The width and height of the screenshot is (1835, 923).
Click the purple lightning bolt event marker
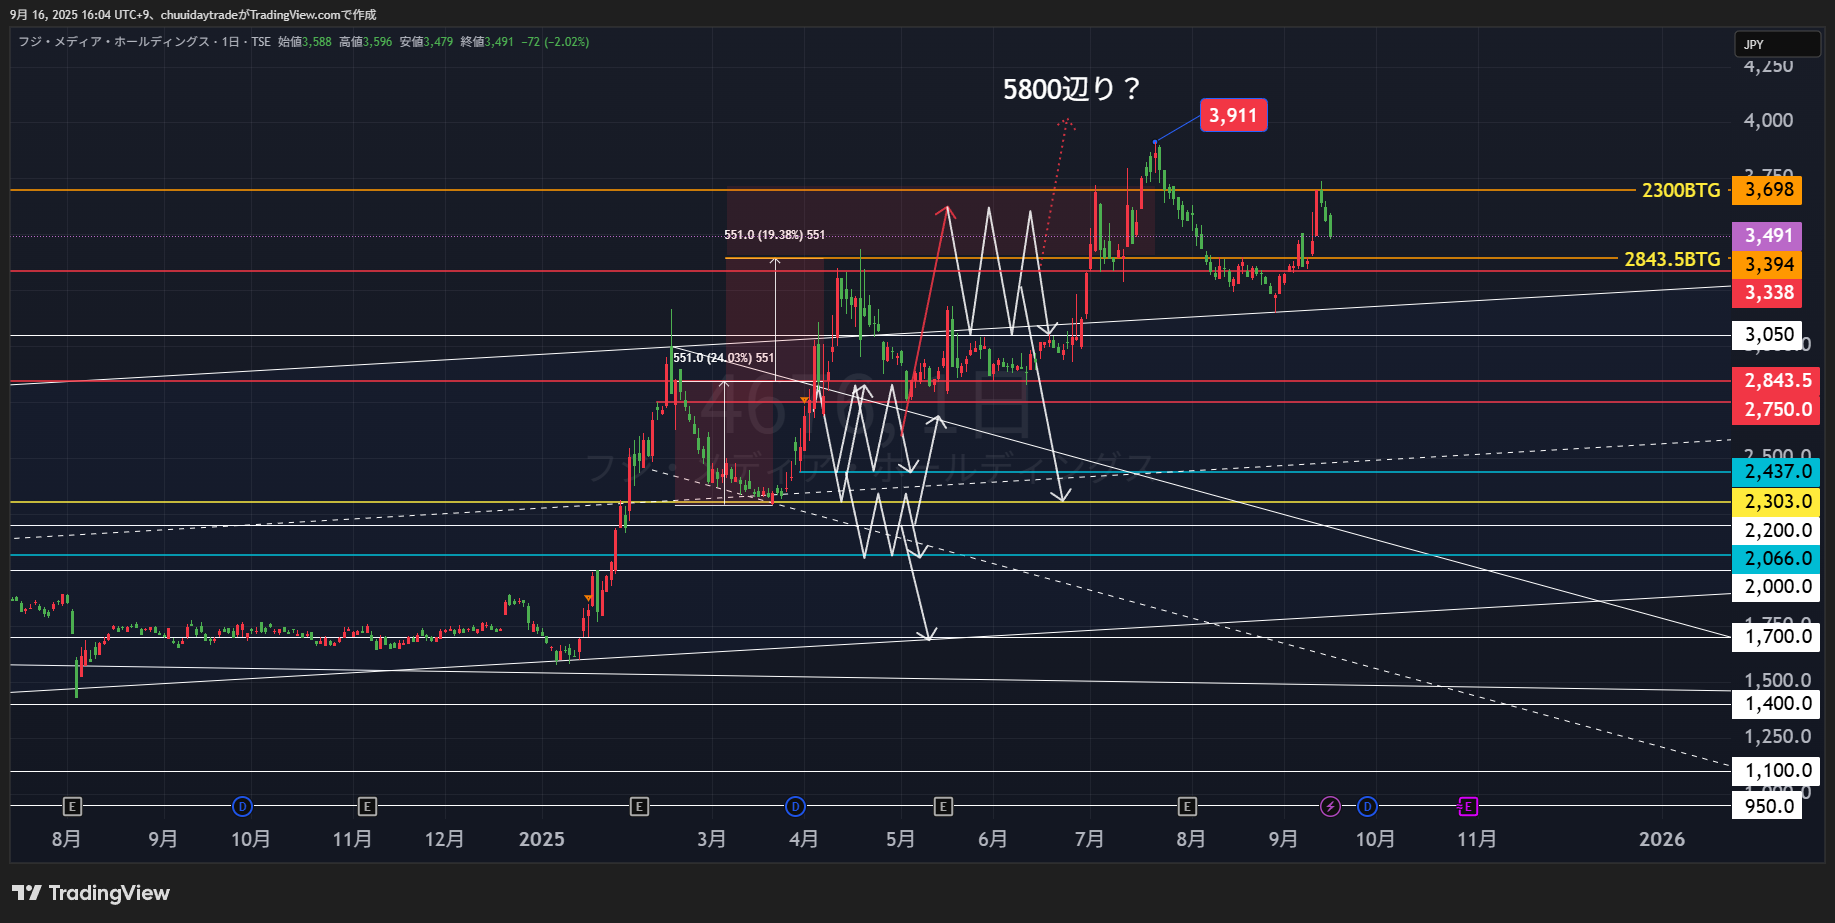pos(1330,806)
